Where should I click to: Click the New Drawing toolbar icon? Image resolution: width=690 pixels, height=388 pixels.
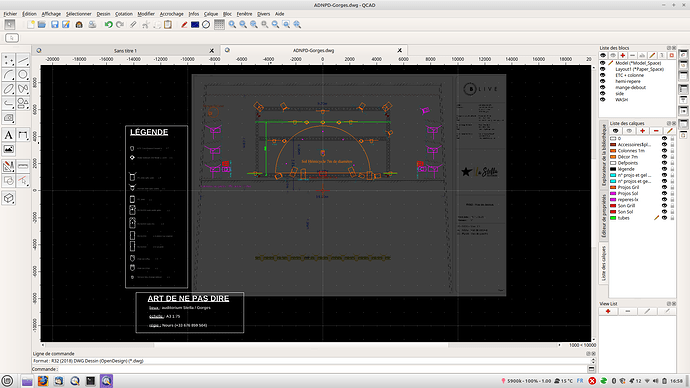click(31, 25)
